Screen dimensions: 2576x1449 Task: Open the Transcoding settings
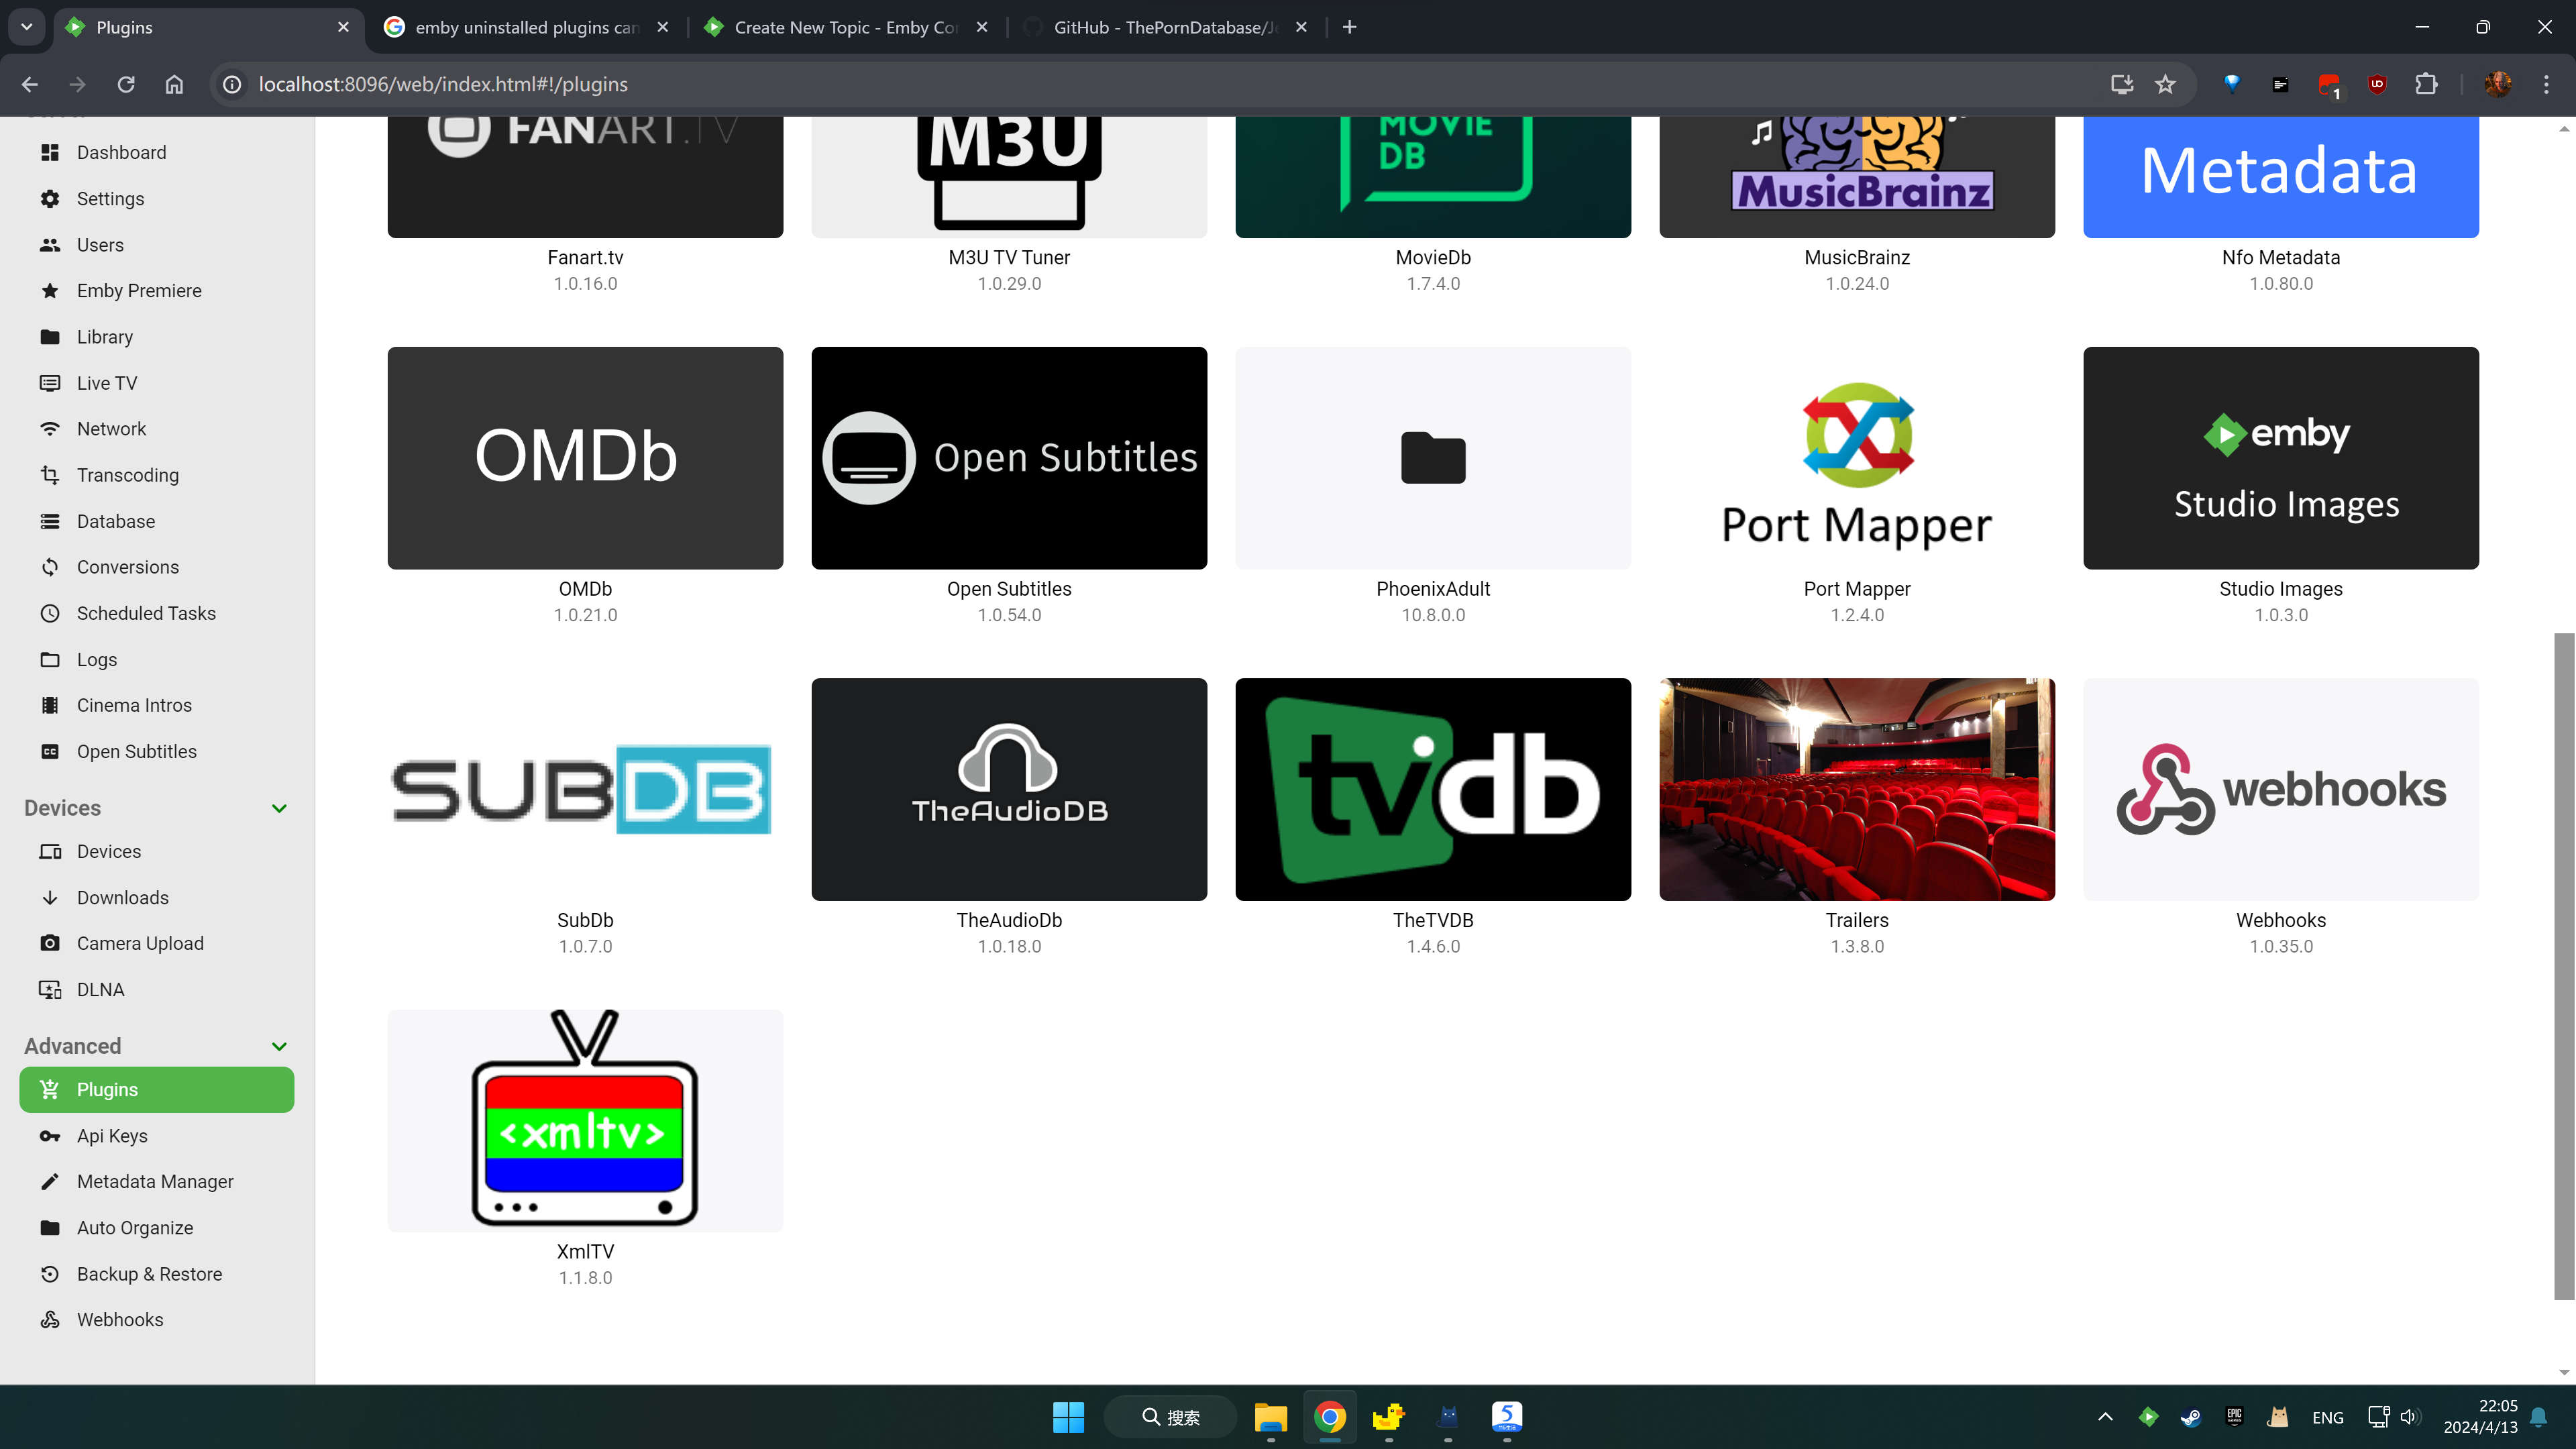click(127, 475)
